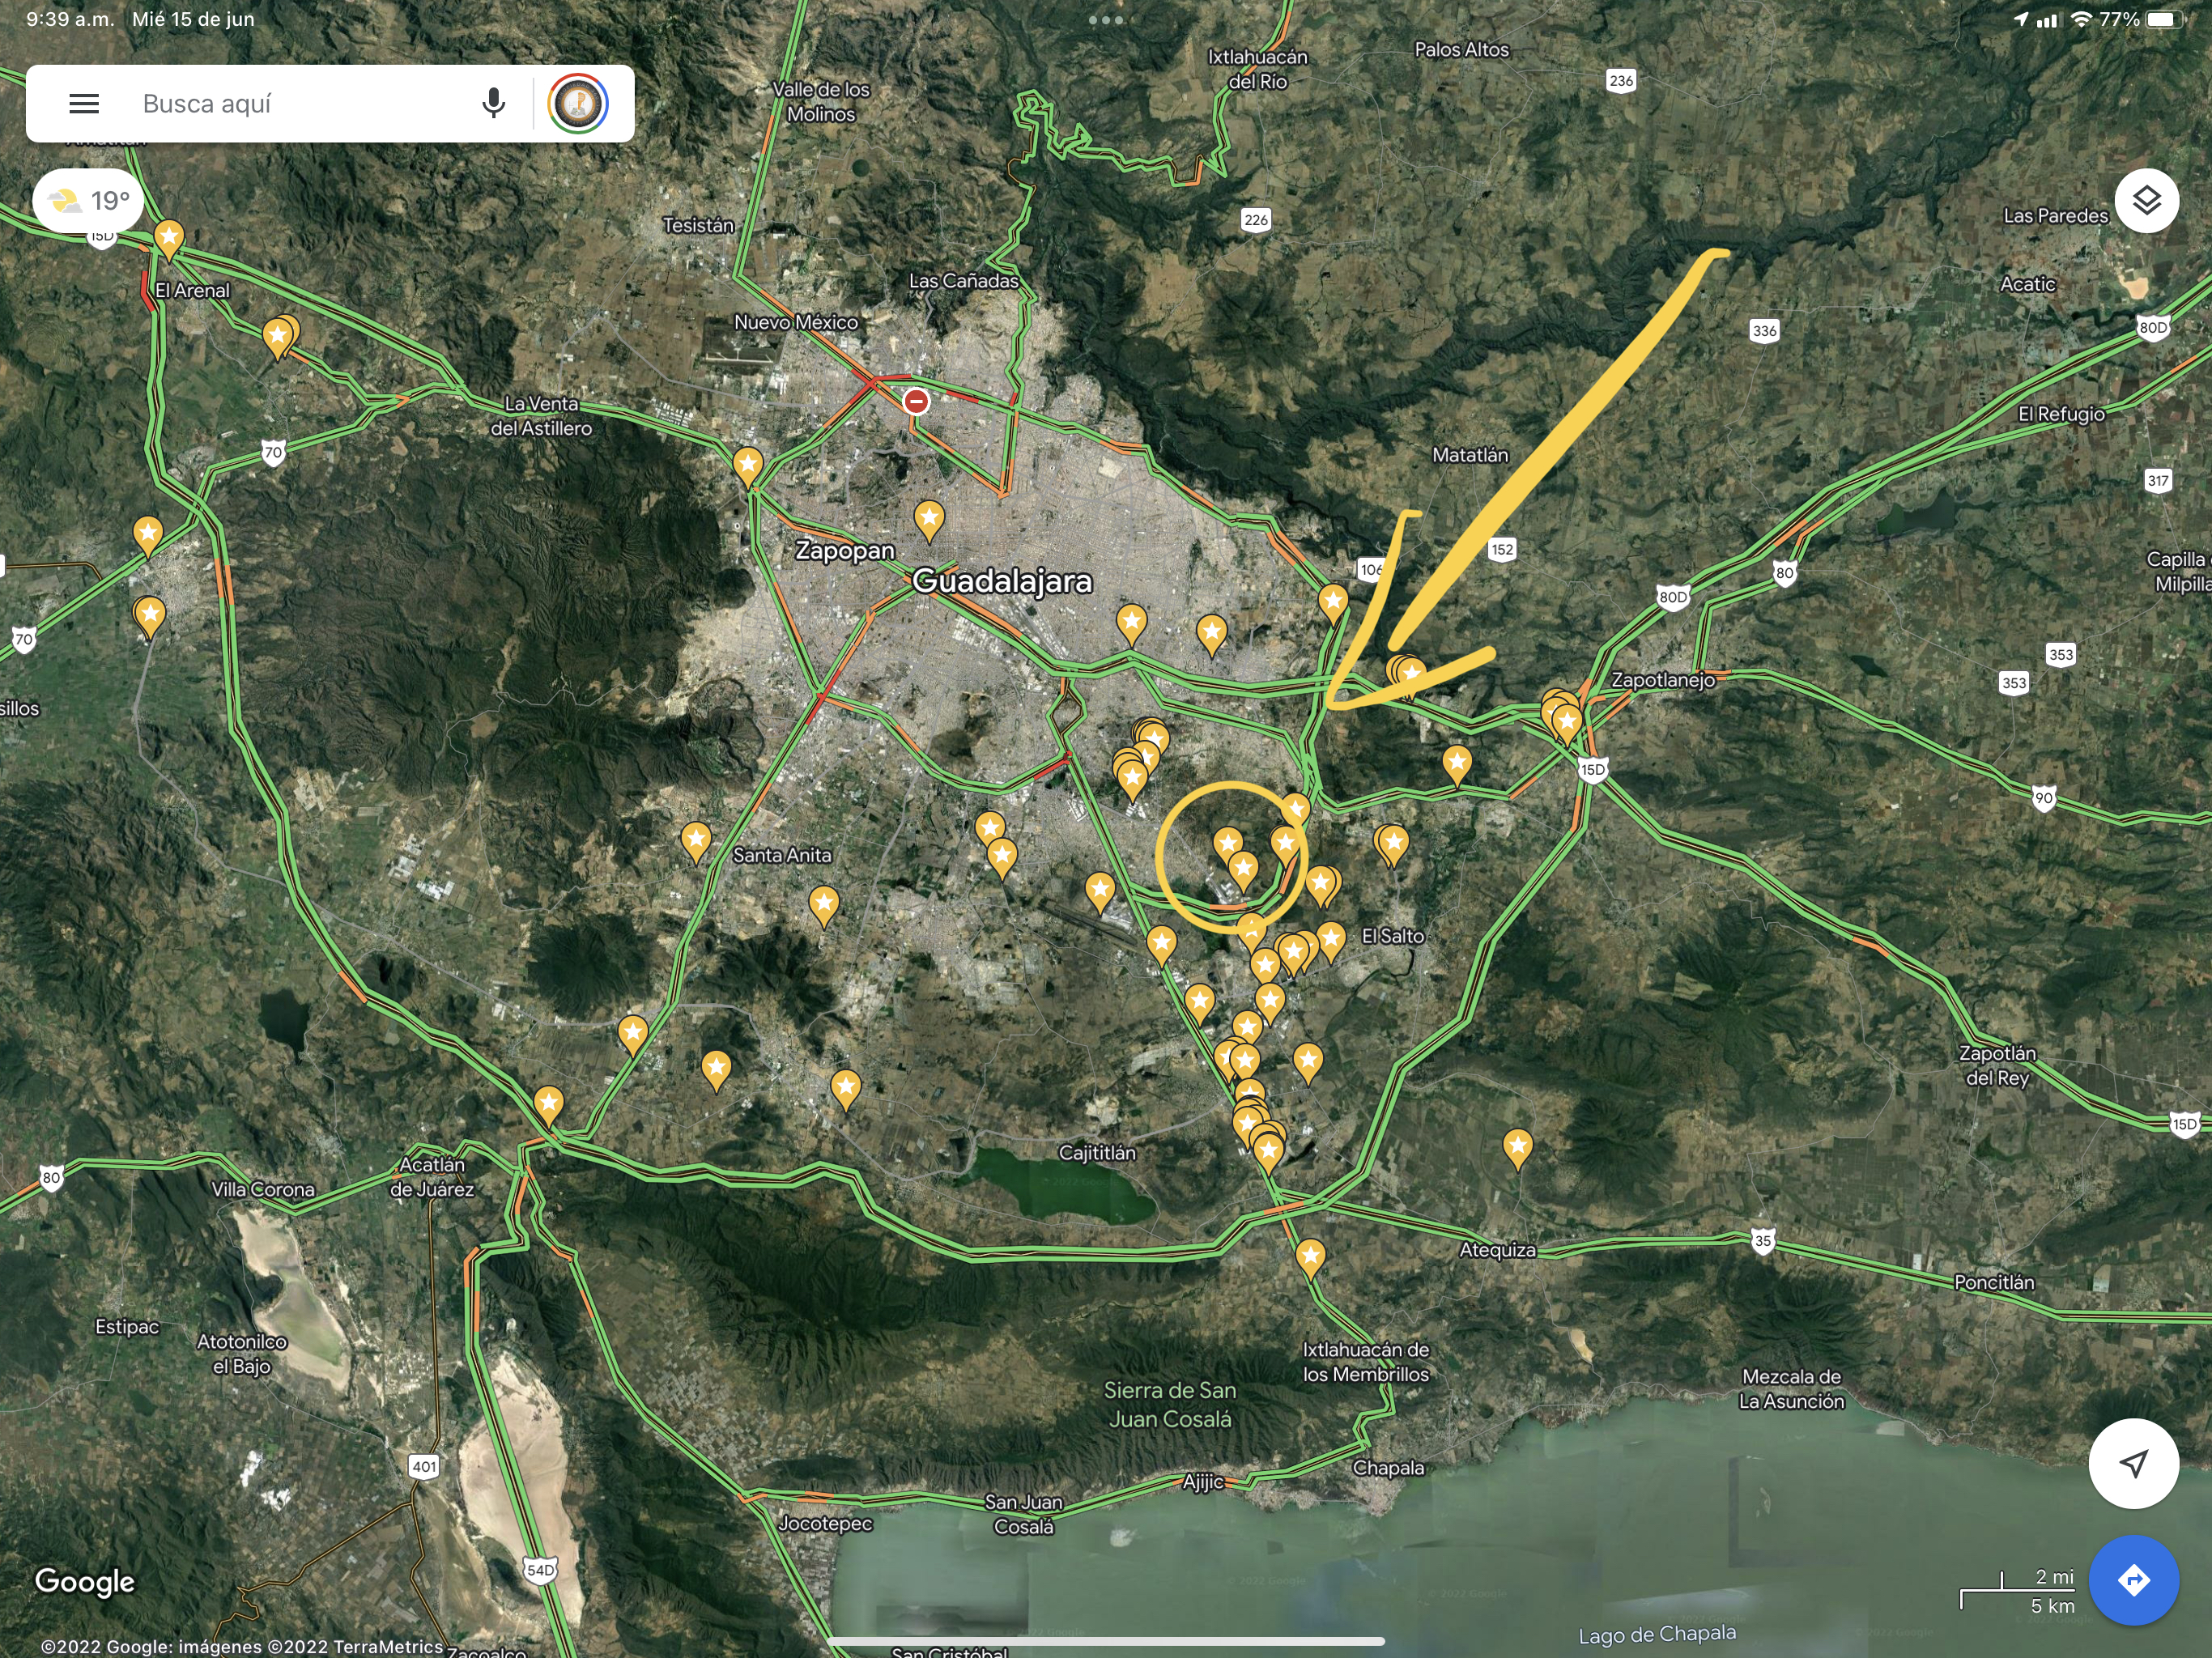Image resolution: width=2212 pixels, height=1658 pixels.
Task: Select the saved star pin near El Arenal
Action: pos(169,238)
